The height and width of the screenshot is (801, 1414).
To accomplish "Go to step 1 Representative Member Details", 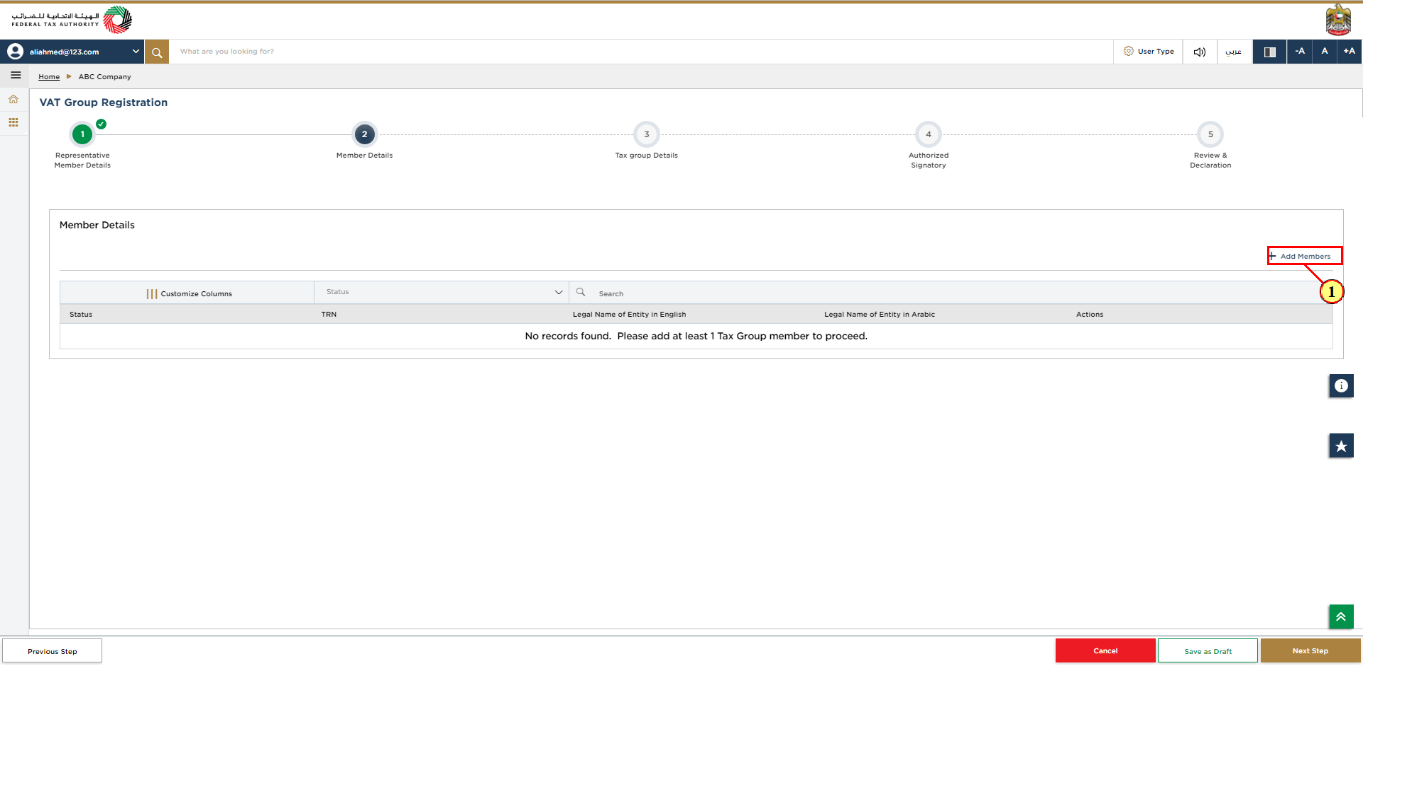I will pyautogui.click(x=83, y=134).
